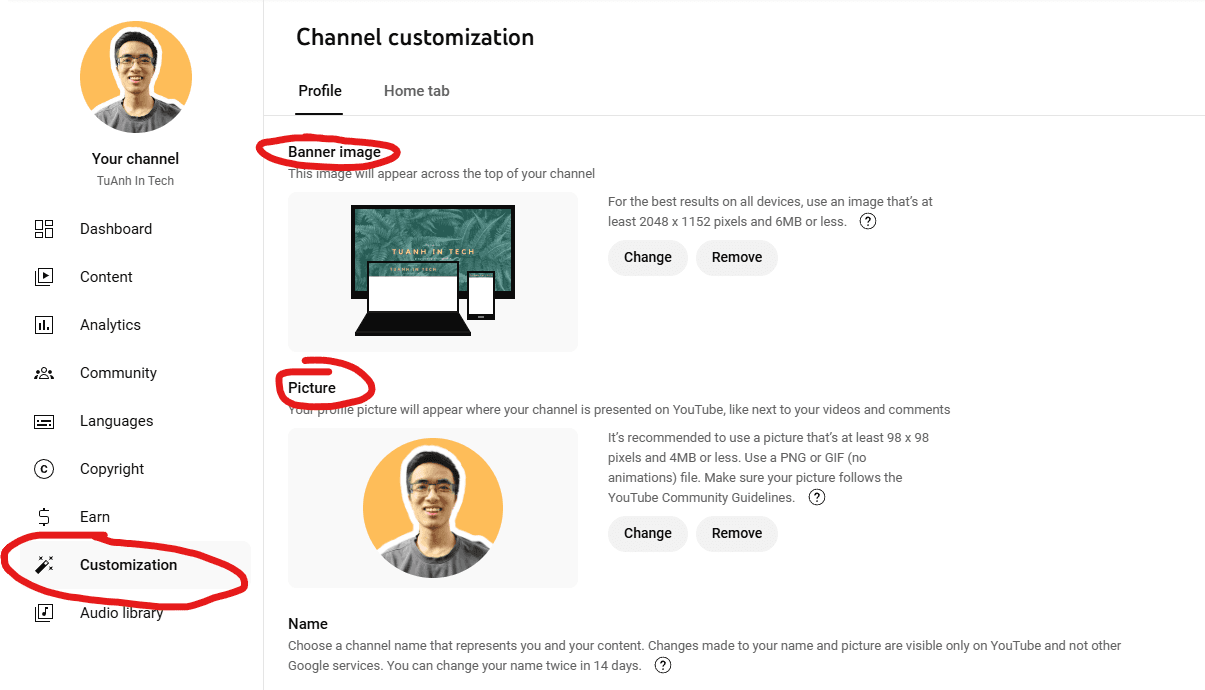
Task: Select the Content icon in the sidebar
Action: click(x=44, y=276)
